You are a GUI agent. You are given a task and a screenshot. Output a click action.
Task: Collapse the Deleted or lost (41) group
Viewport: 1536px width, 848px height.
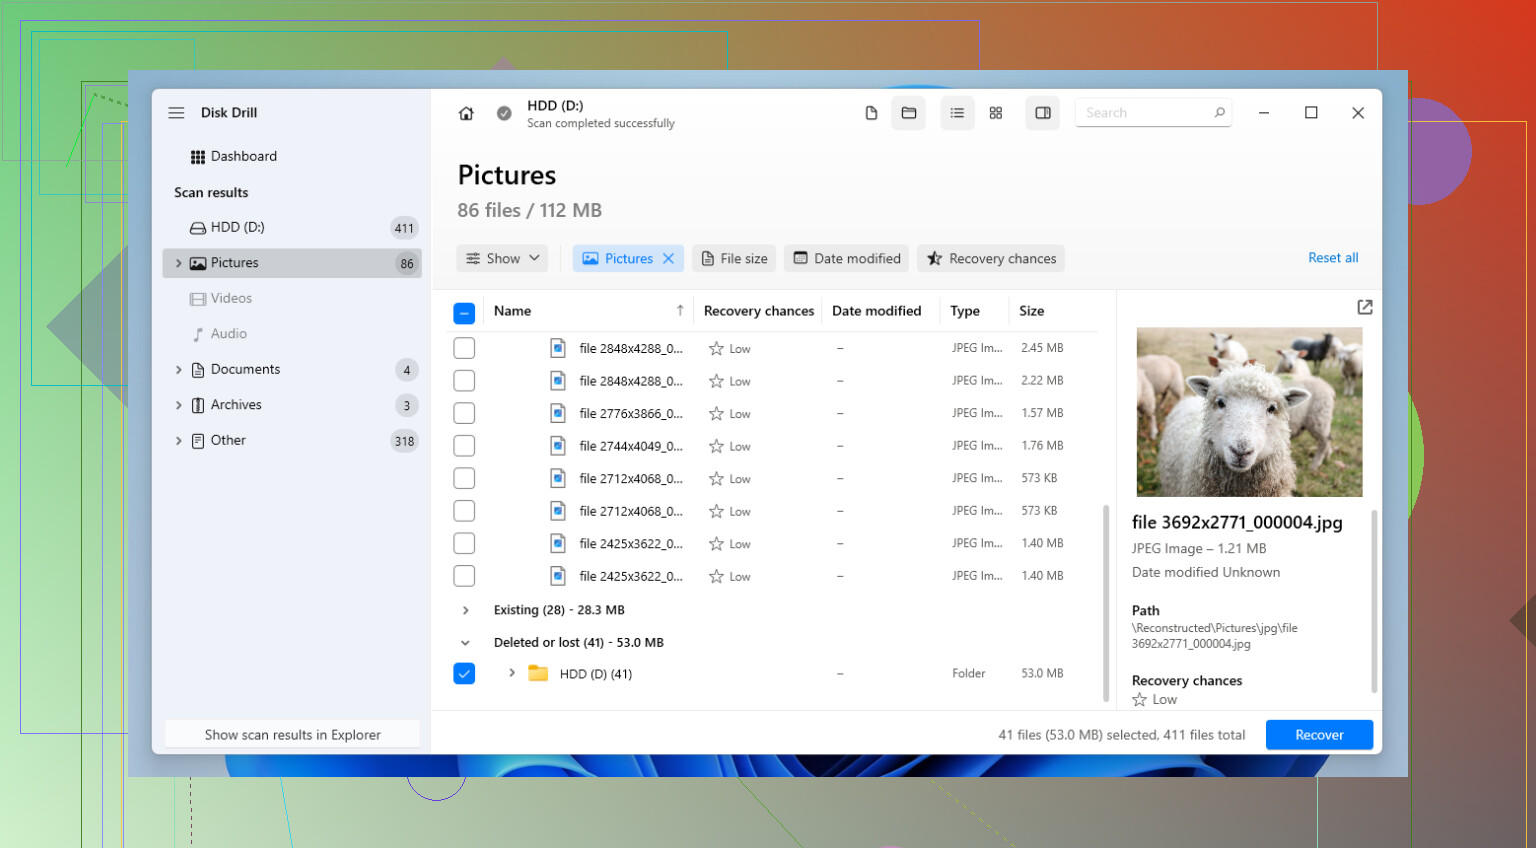coord(465,643)
